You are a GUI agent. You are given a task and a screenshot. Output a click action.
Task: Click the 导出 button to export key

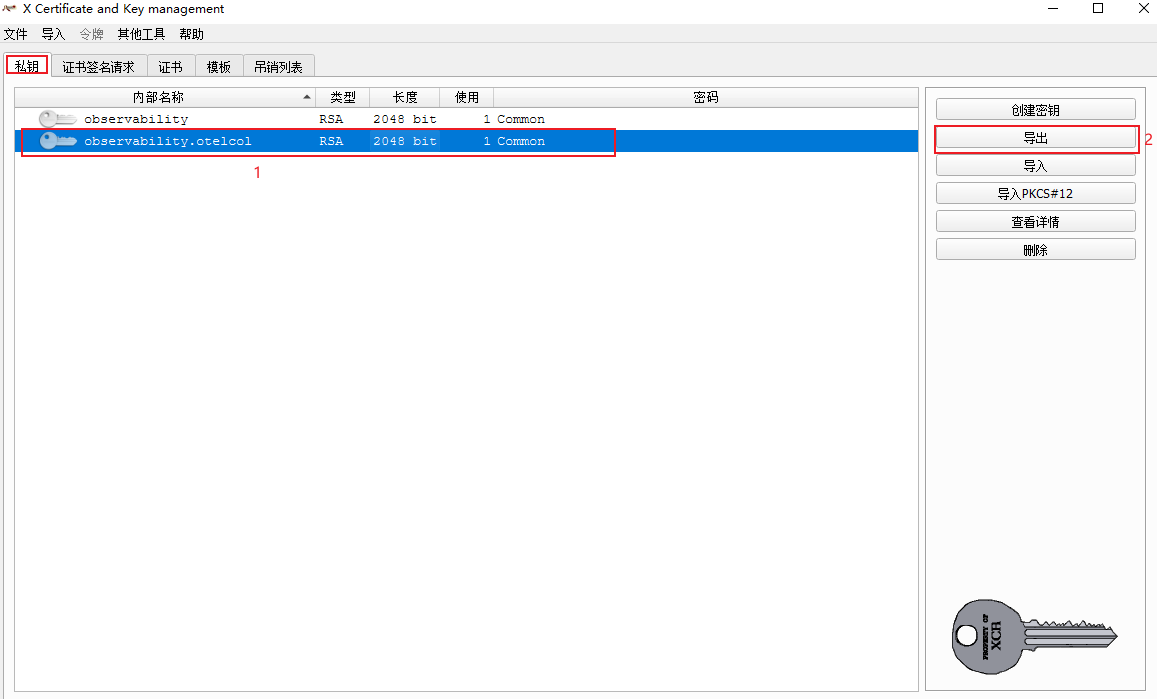pos(1035,138)
